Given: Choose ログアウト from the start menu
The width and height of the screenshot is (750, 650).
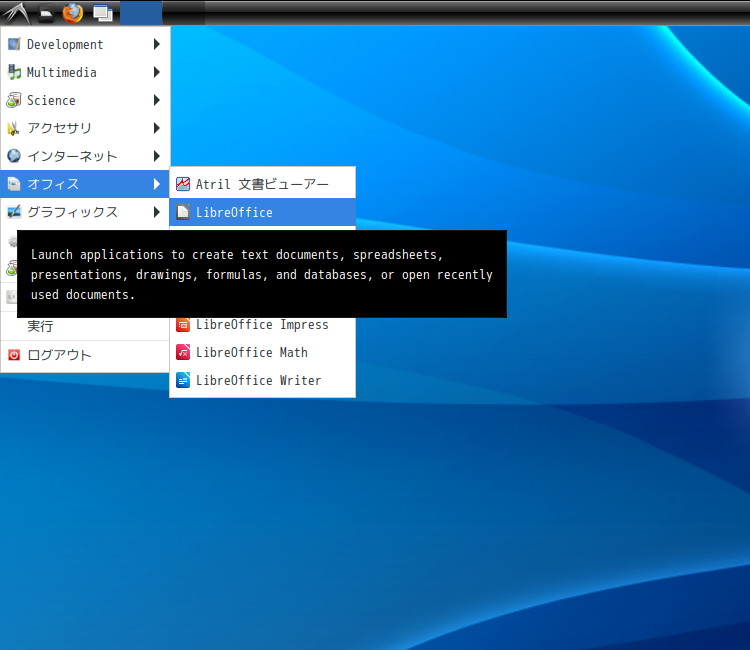Looking at the screenshot, I should 85,355.
